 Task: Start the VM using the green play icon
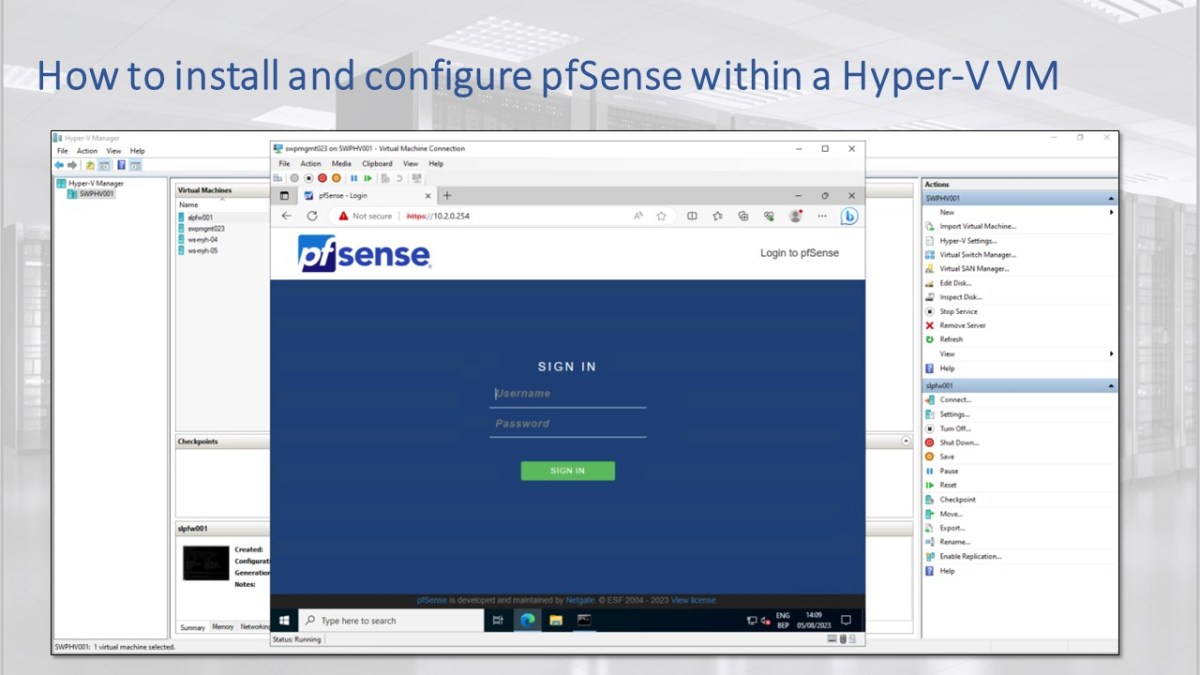[x=367, y=177]
